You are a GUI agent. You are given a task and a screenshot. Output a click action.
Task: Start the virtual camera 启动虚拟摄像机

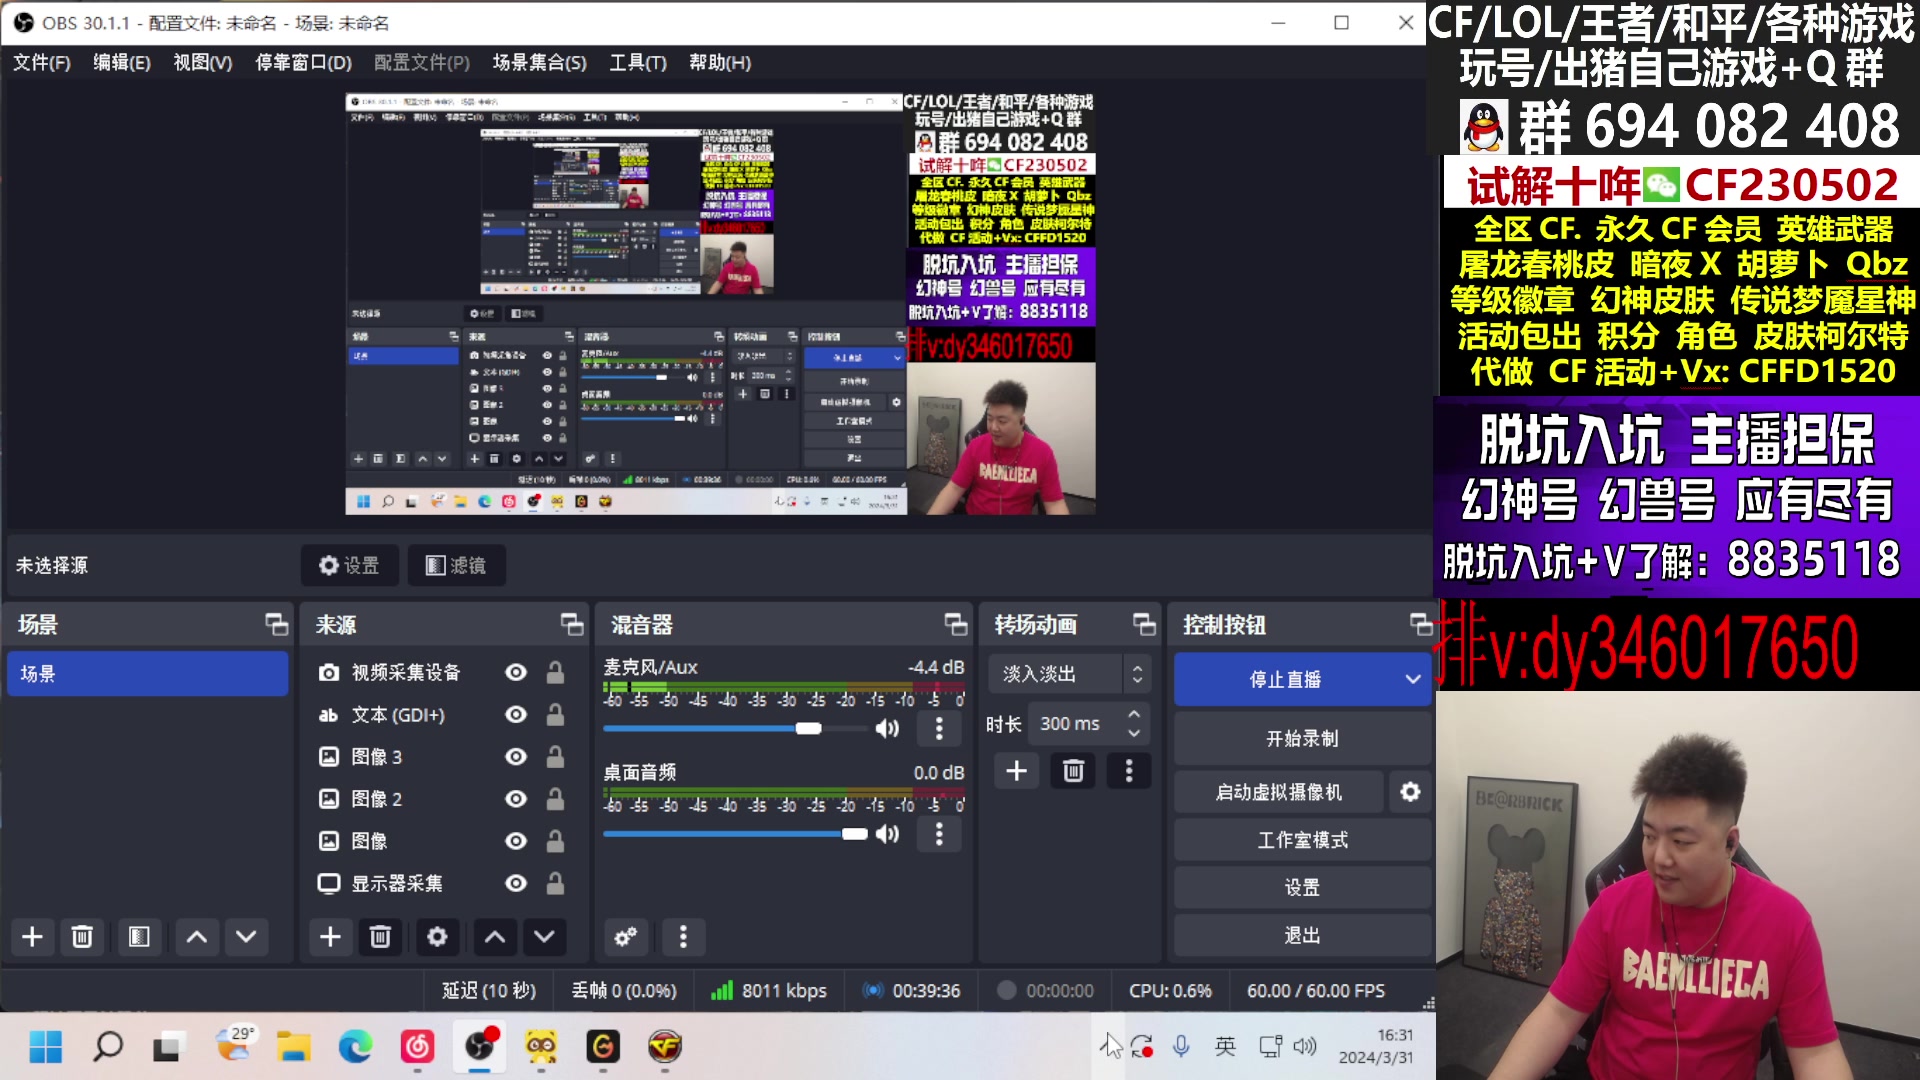tap(1279, 792)
